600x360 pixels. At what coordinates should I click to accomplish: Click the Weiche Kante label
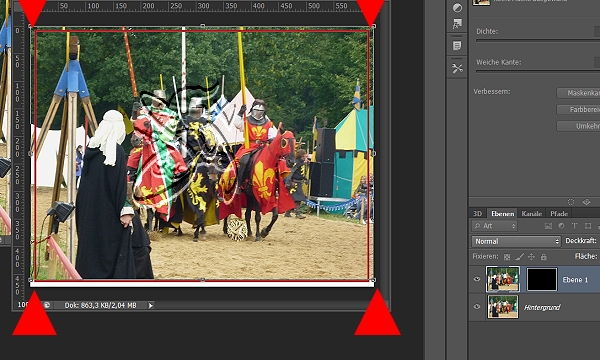point(498,62)
